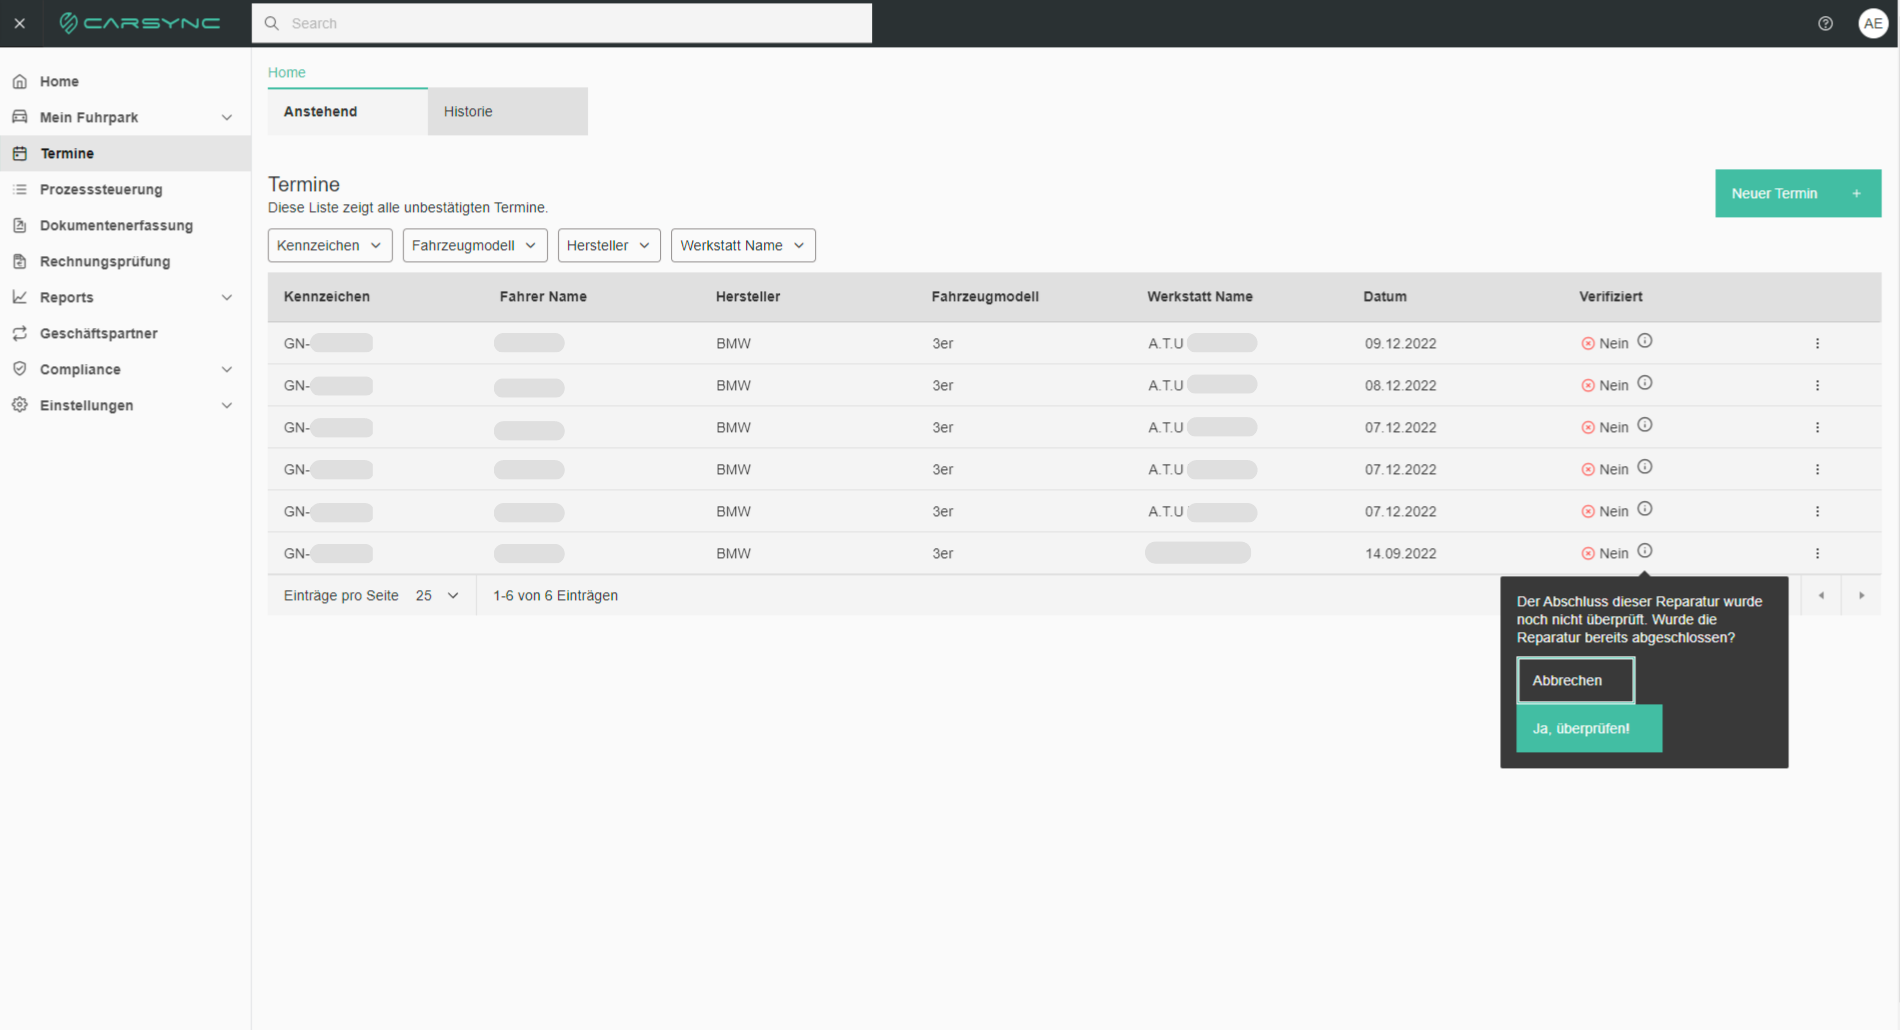Image resolution: width=1900 pixels, height=1030 pixels.
Task: Expand the Reports submenu chevron
Action: (x=227, y=297)
